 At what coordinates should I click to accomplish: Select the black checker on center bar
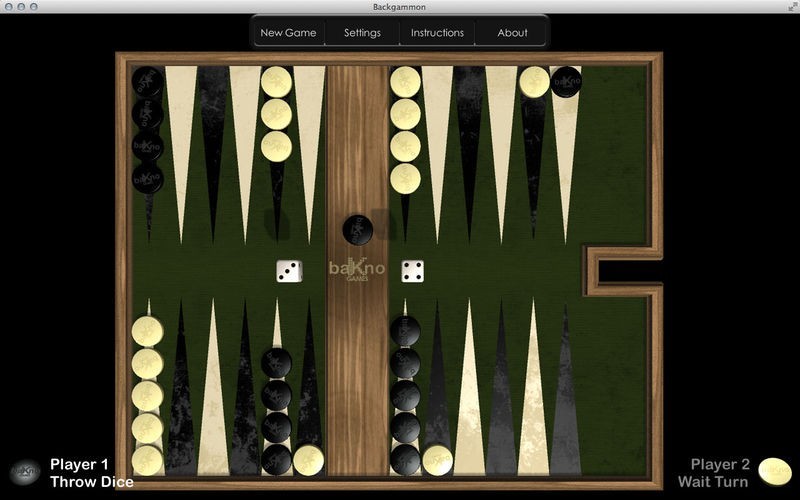[358, 229]
